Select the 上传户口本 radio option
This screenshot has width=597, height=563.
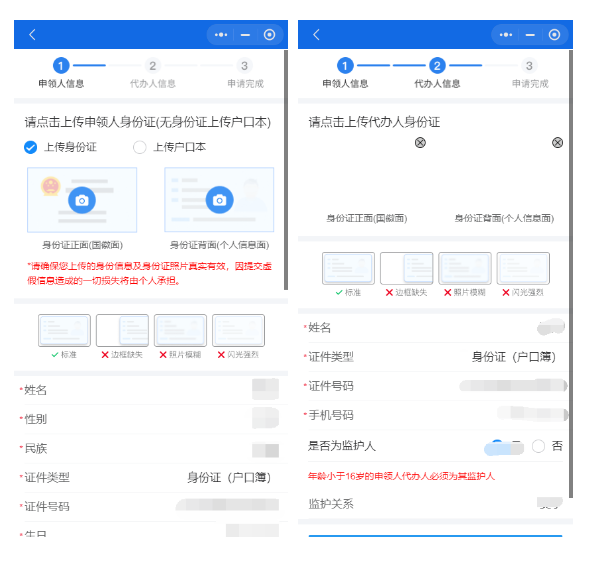(x=139, y=147)
